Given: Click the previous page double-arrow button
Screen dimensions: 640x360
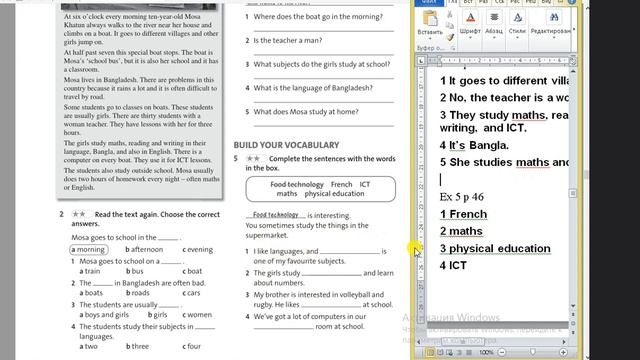Looking at the screenshot, I should coord(573,315).
